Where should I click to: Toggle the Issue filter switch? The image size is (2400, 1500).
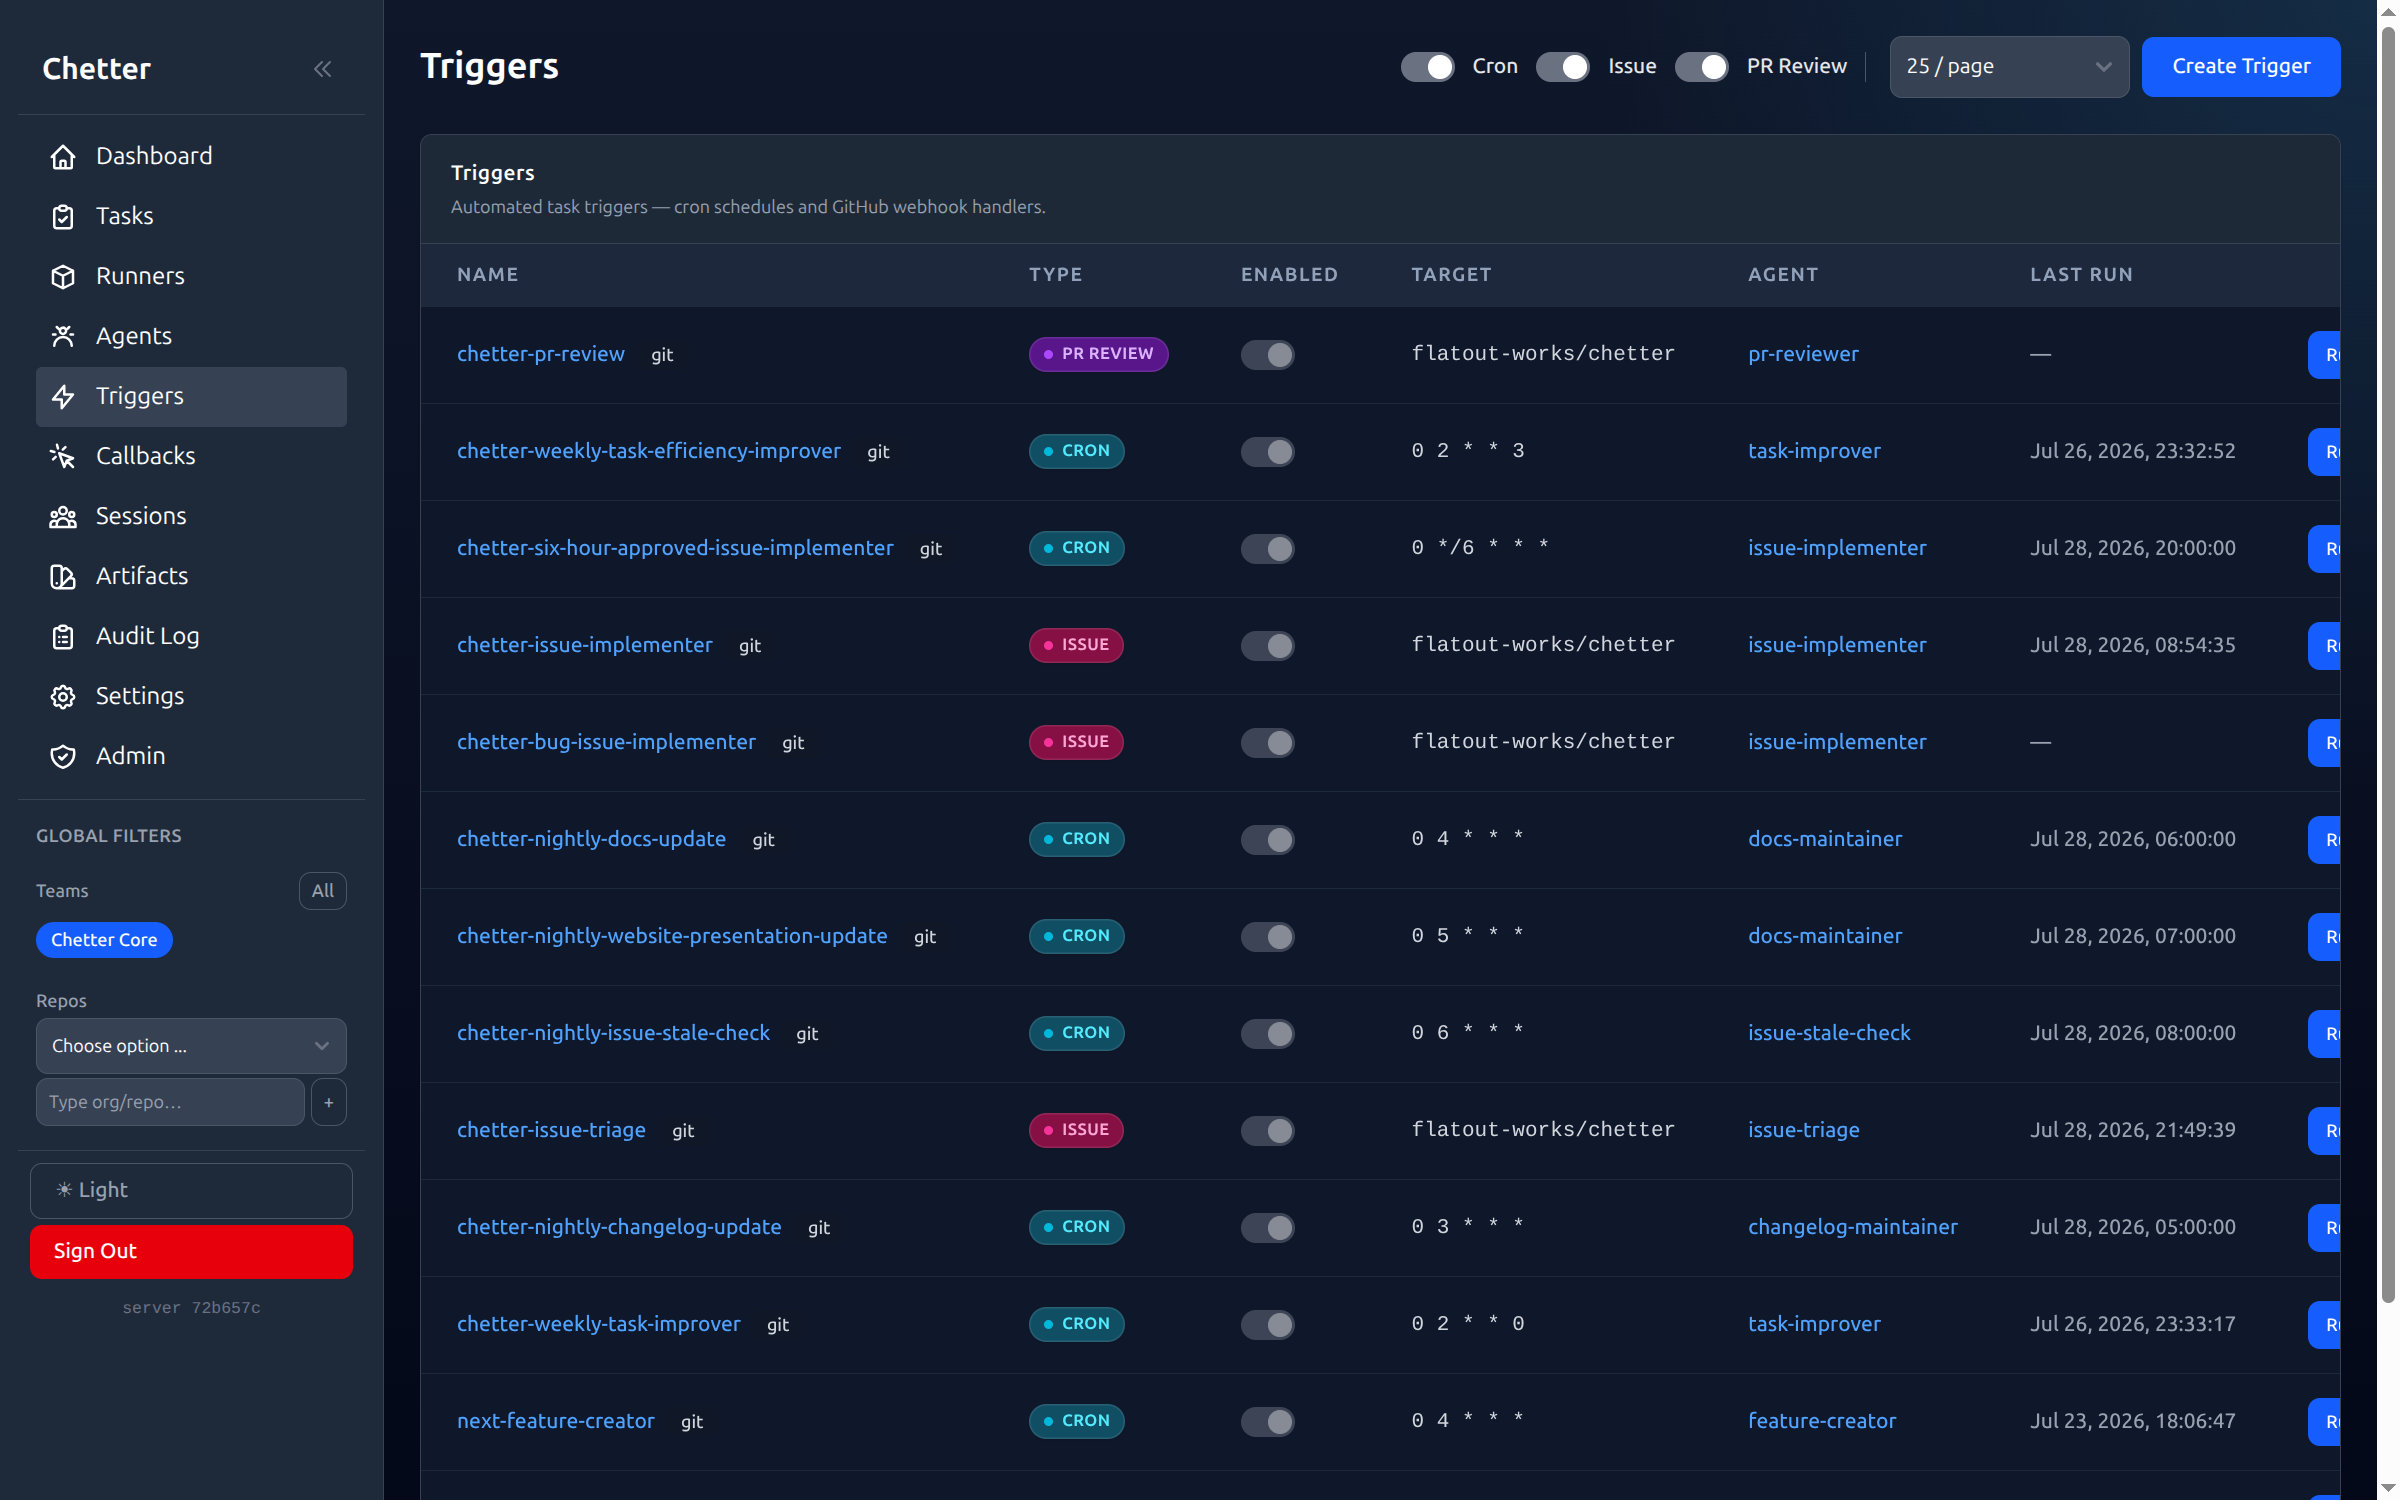[1563, 67]
